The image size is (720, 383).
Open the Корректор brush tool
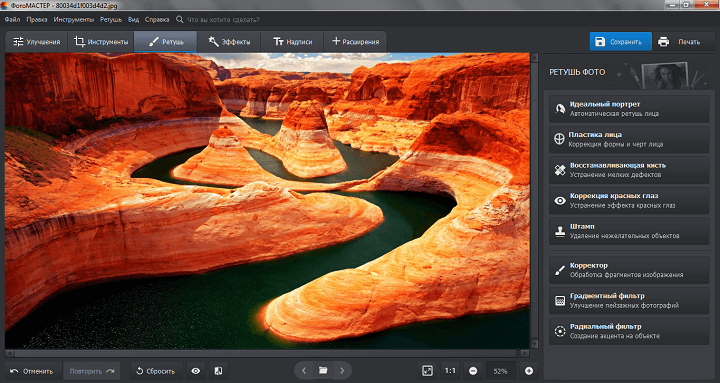[629, 270]
